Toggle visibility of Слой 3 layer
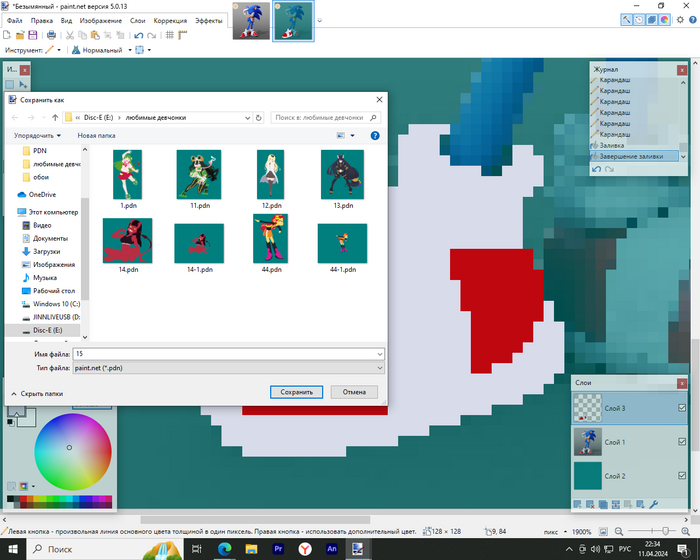The width and height of the screenshot is (700, 560). [682, 407]
